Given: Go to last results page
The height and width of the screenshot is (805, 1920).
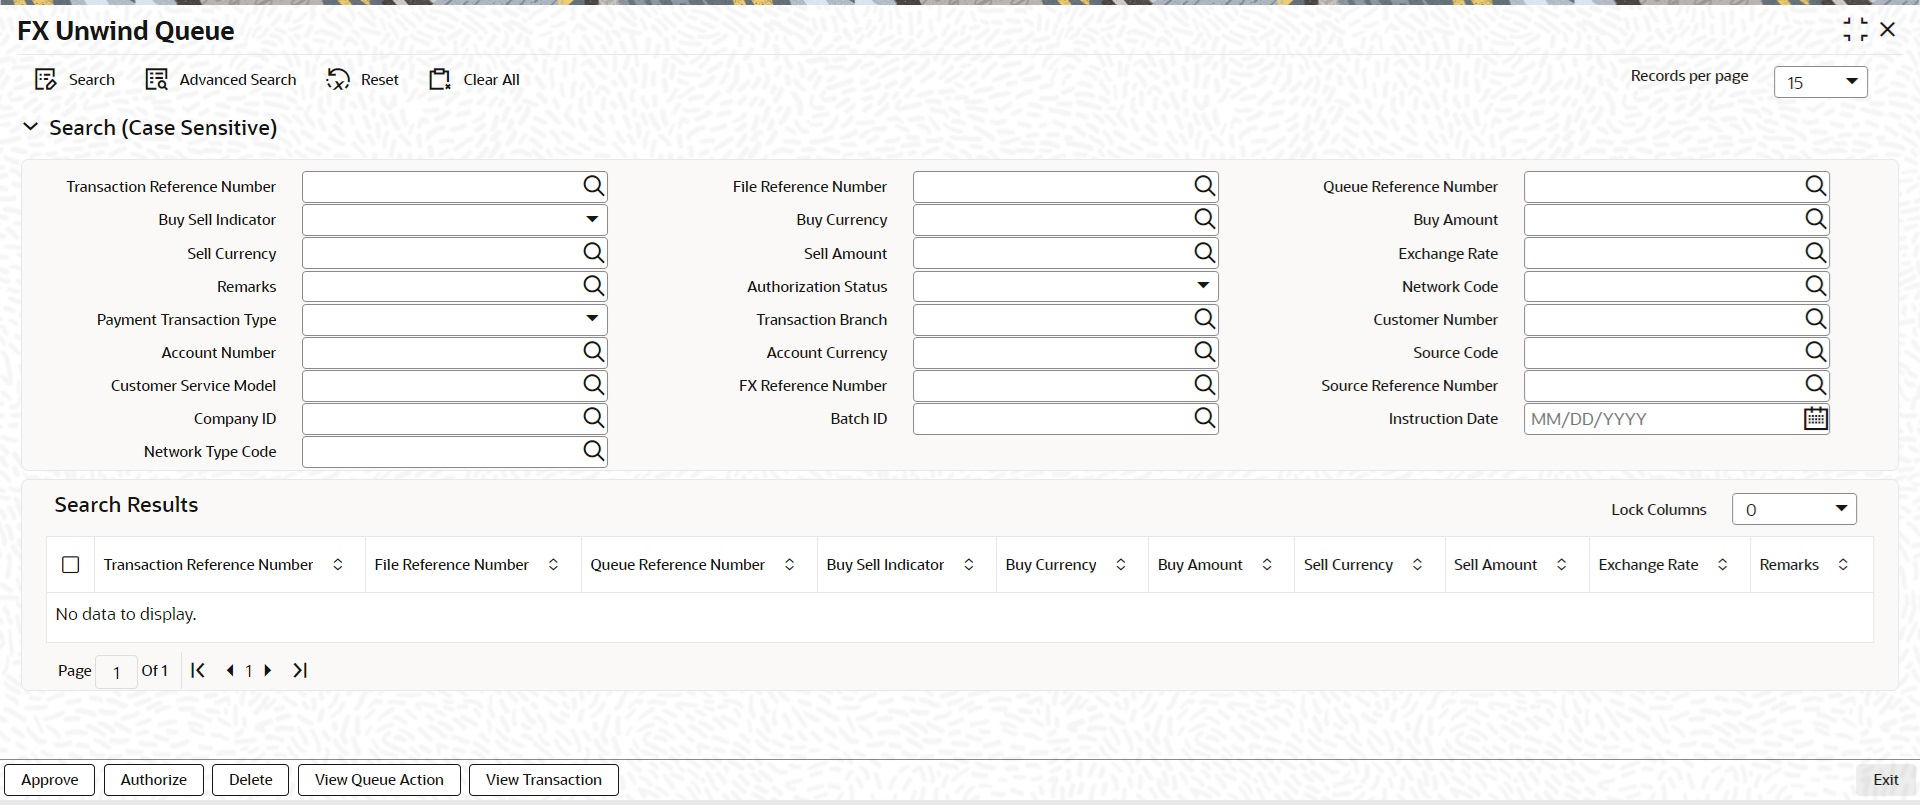Looking at the screenshot, I should point(300,670).
